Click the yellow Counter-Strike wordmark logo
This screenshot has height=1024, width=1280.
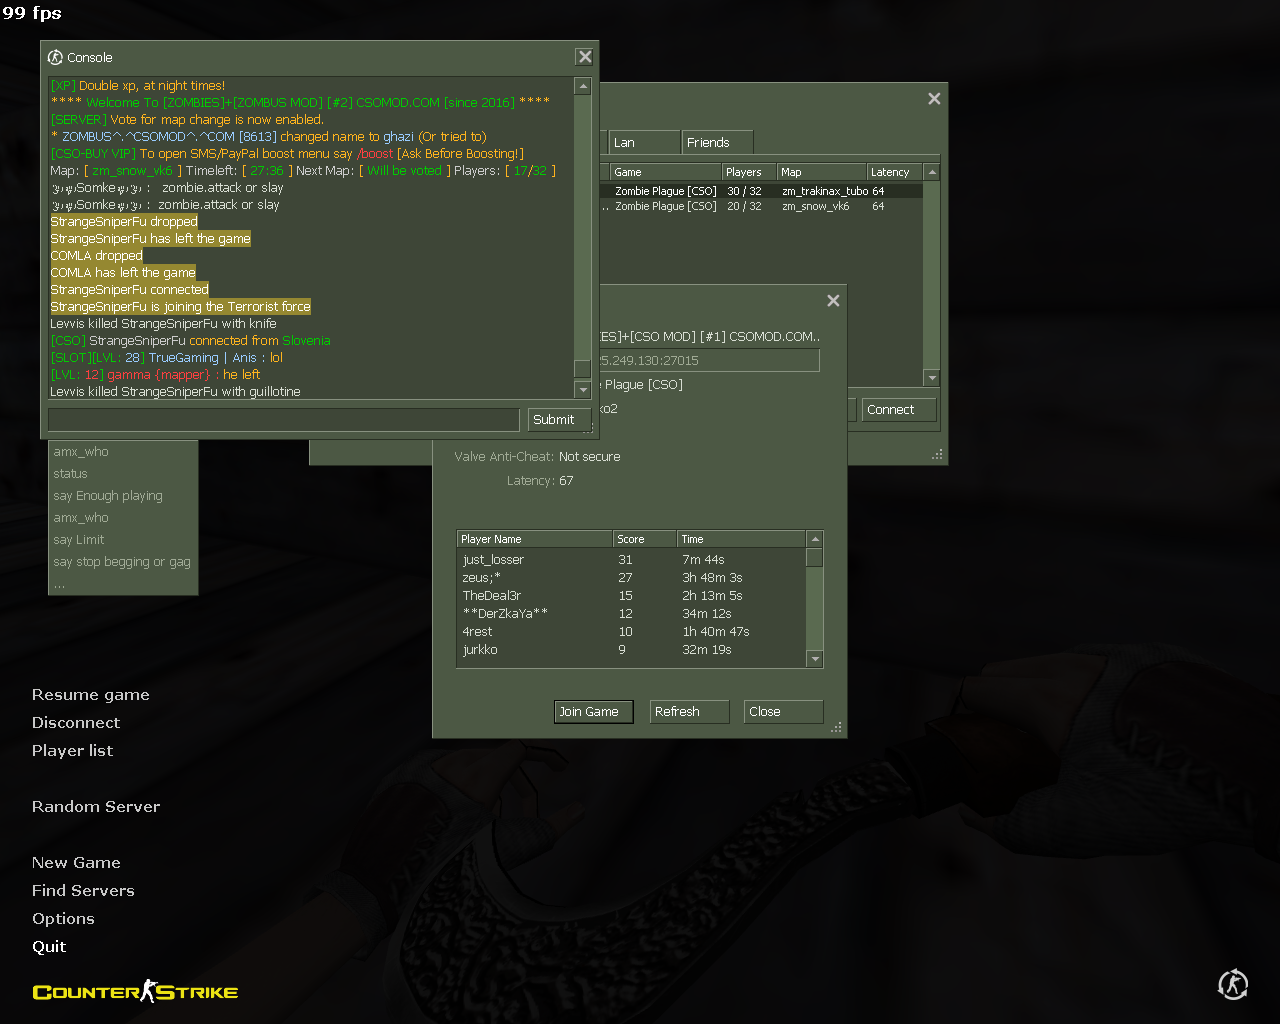coord(135,992)
